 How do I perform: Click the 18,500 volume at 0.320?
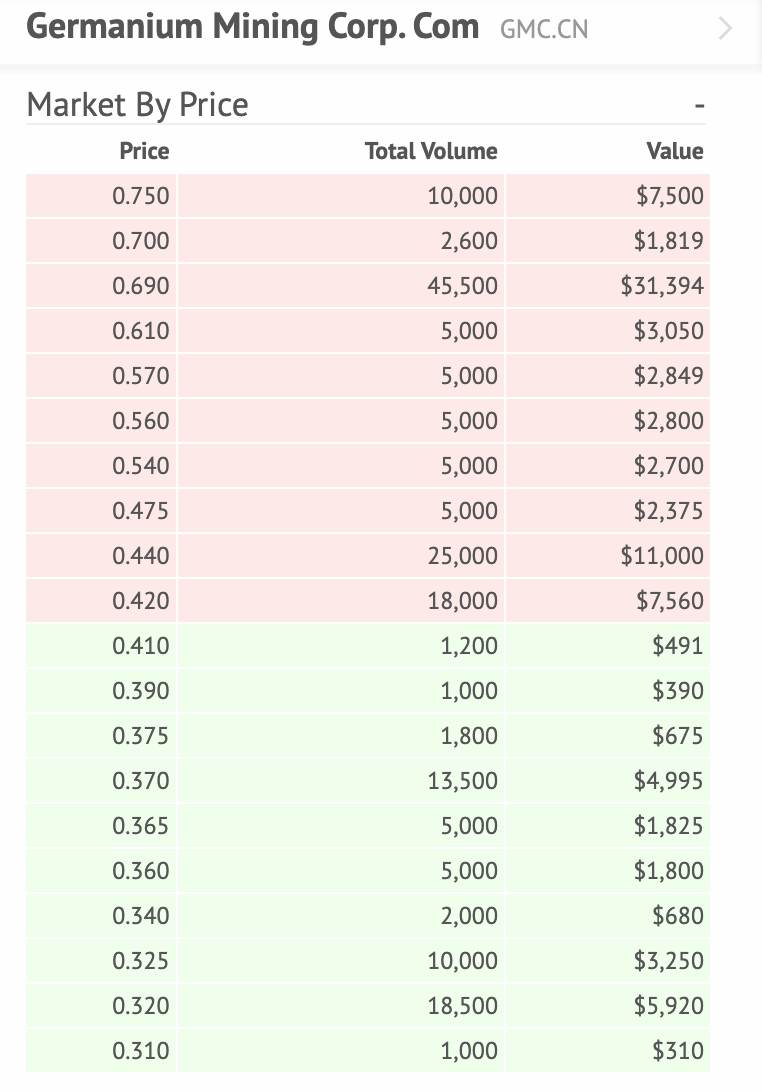462,1006
